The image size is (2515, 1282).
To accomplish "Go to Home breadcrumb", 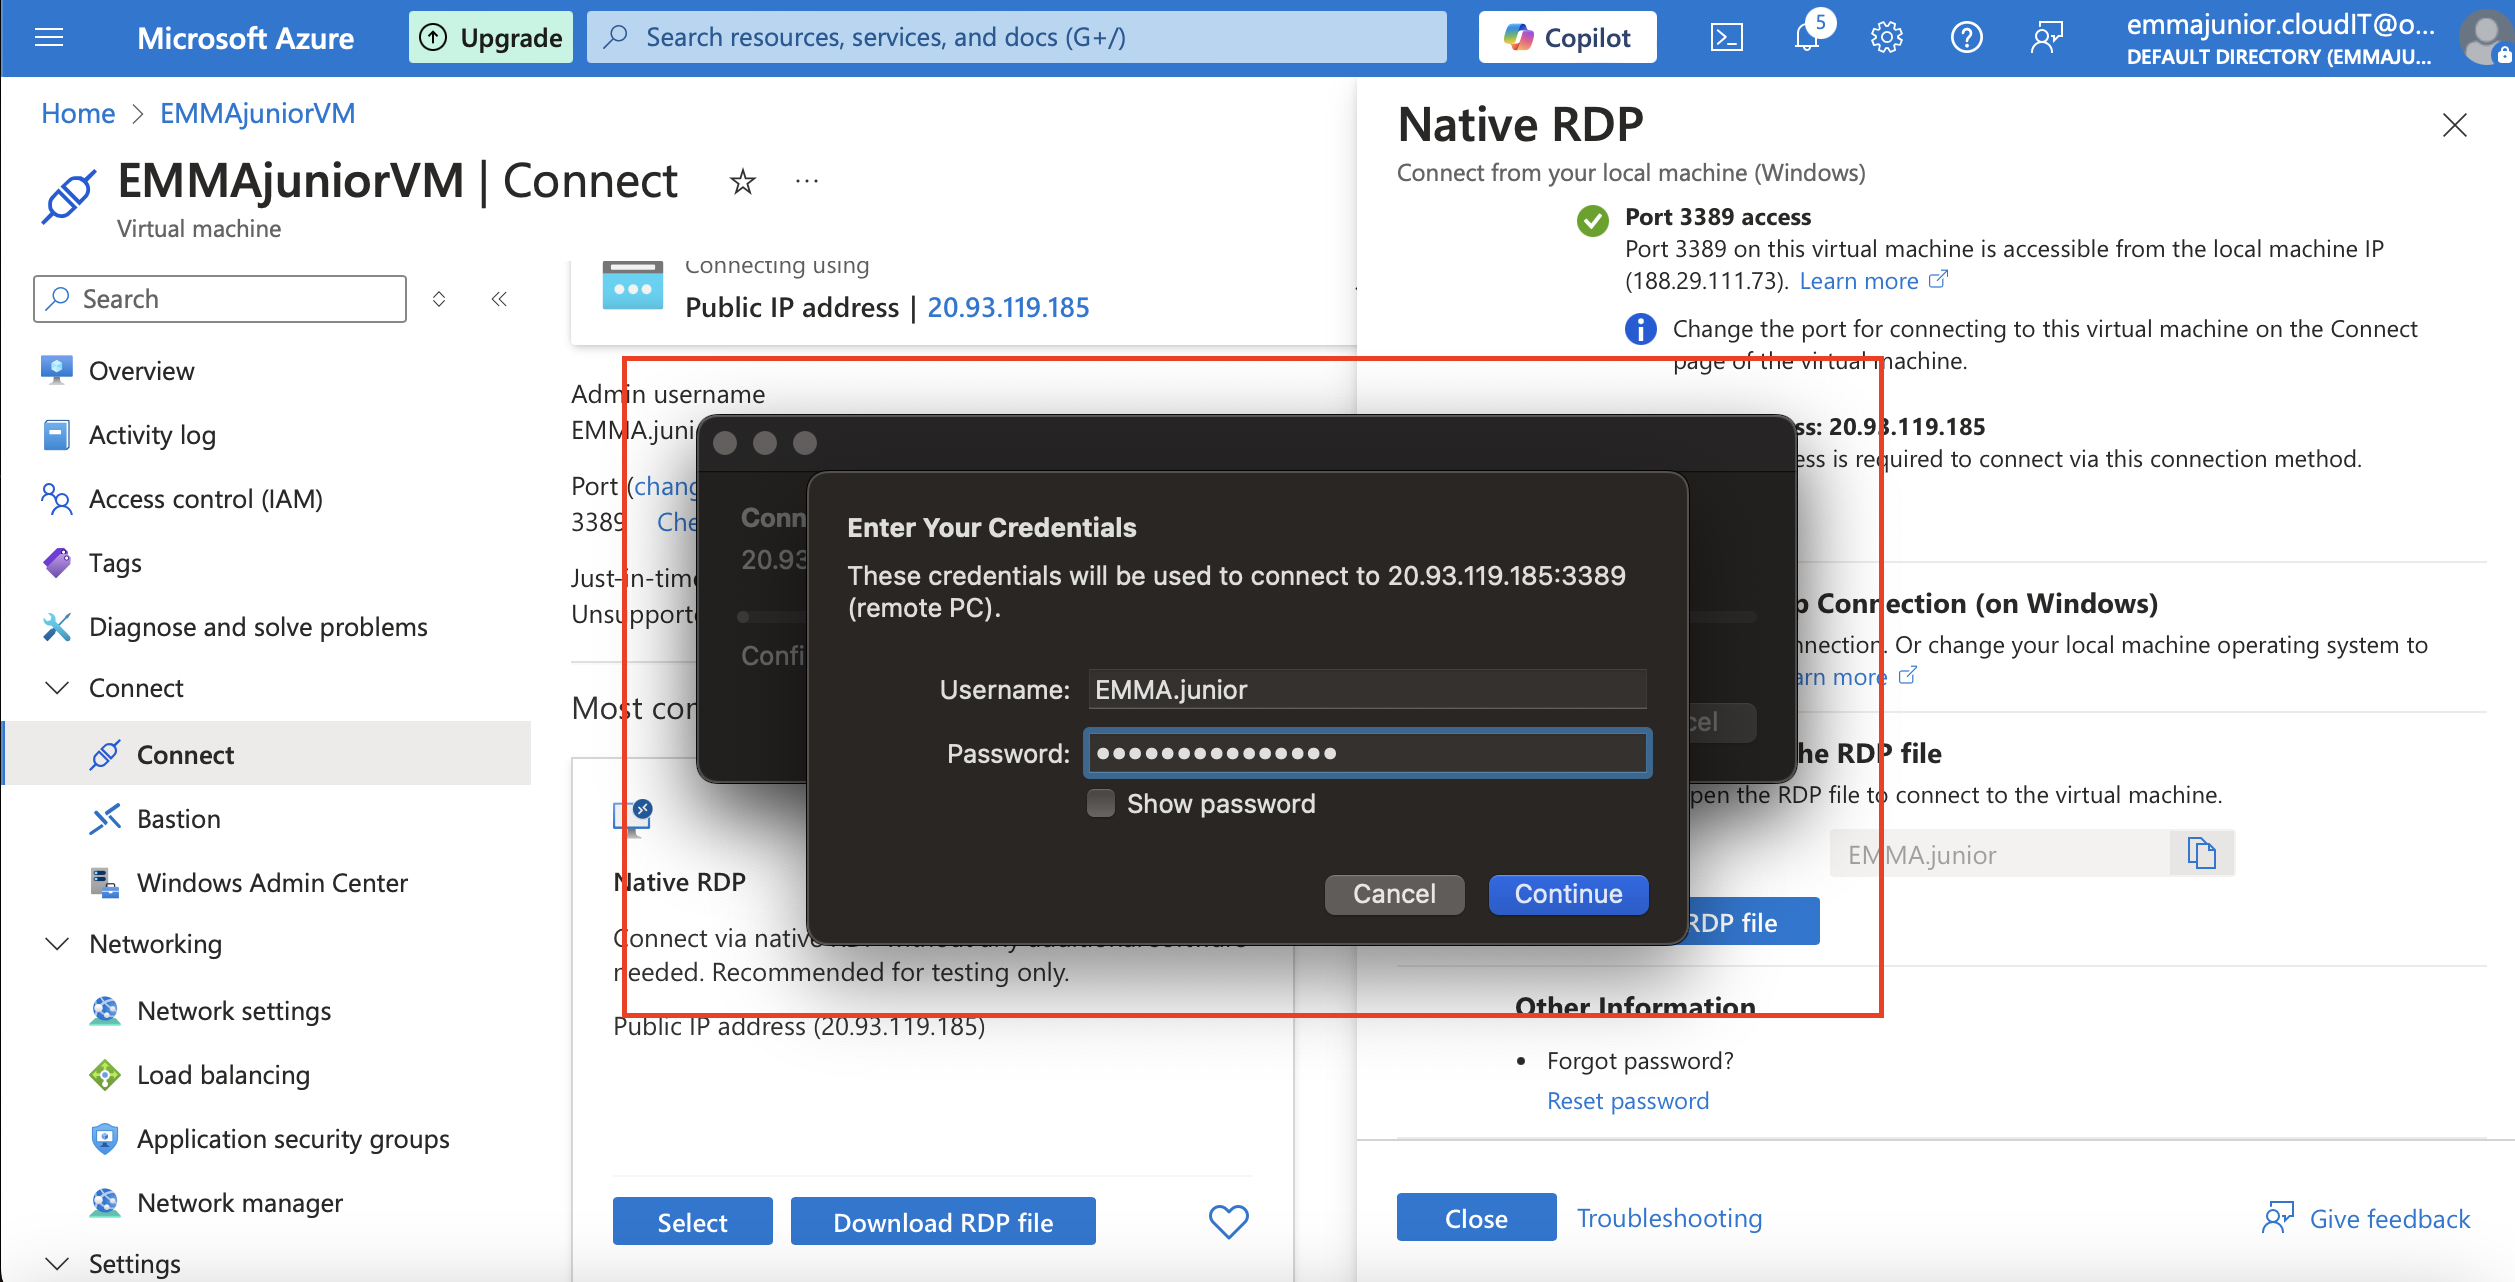I will [x=78, y=114].
